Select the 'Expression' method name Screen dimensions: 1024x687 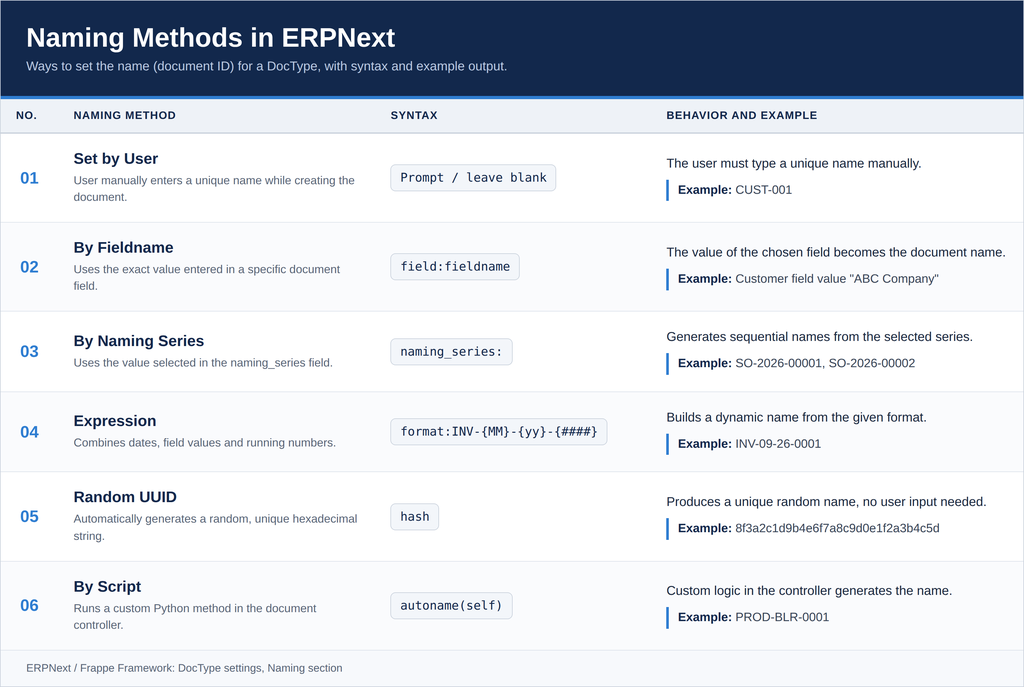coord(115,421)
